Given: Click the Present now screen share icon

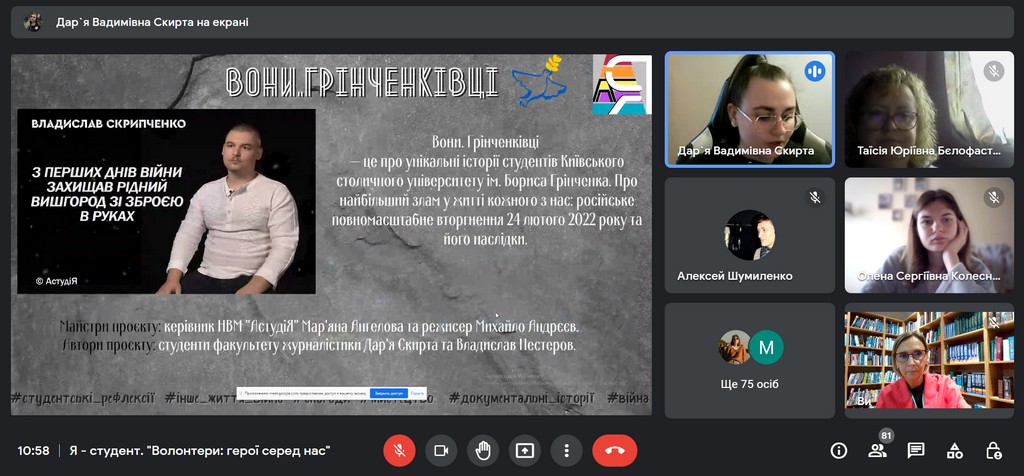Looking at the screenshot, I should point(524,450).
